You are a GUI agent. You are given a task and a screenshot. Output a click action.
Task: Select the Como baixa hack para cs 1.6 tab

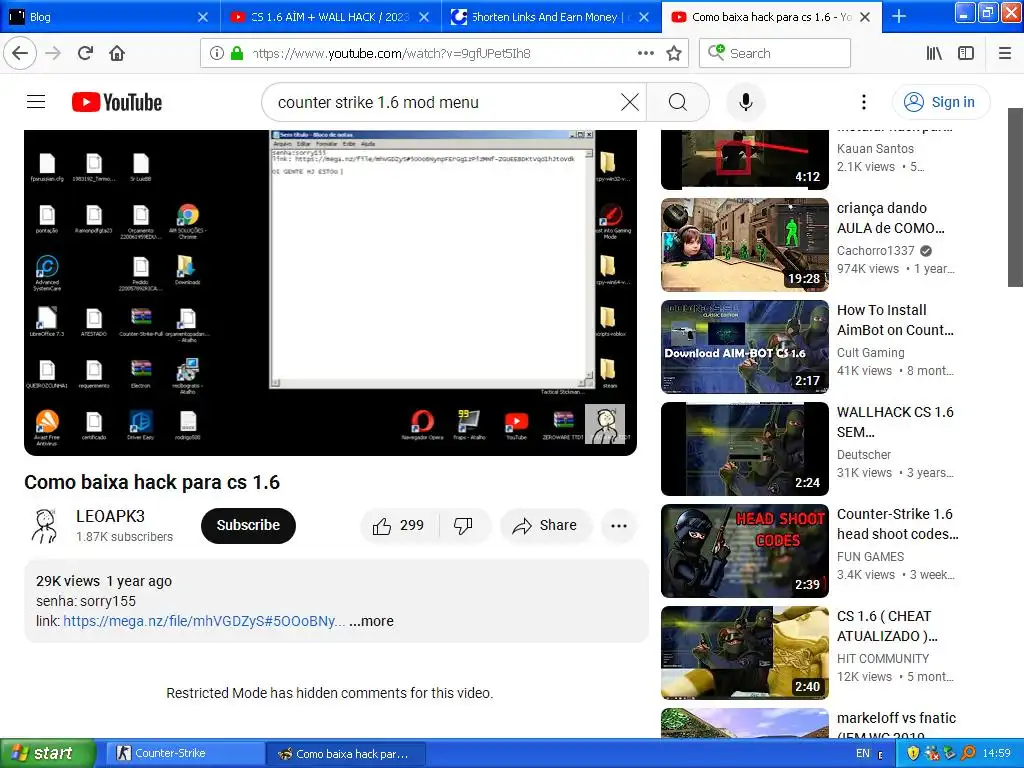point(771,16)
